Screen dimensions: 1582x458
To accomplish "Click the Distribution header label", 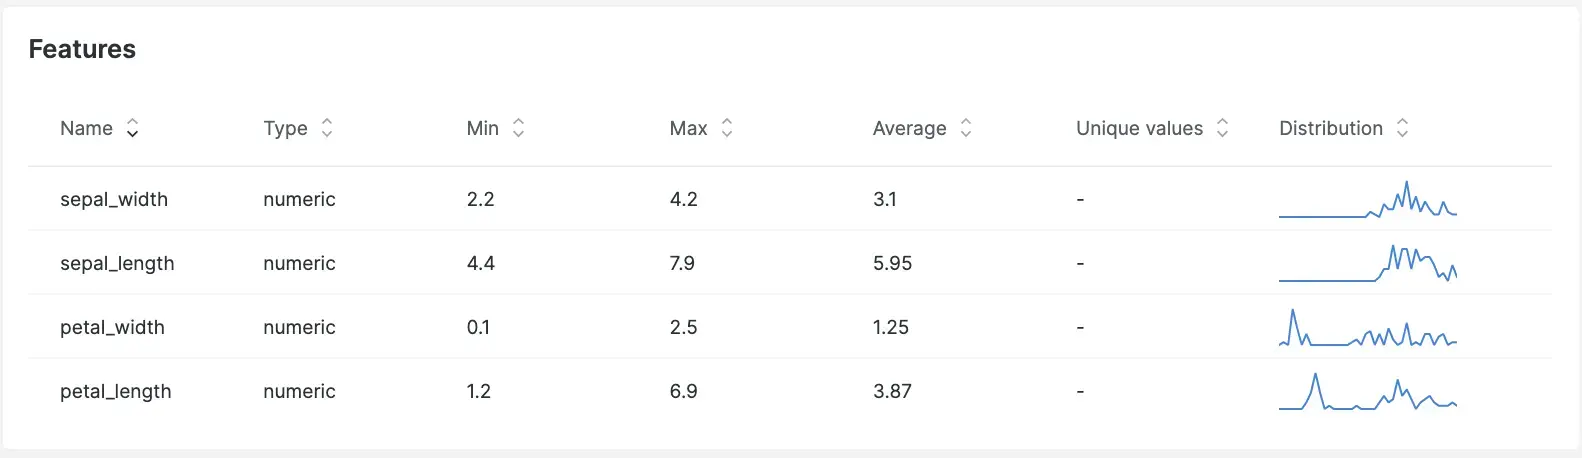I will tap(1331, 128).
